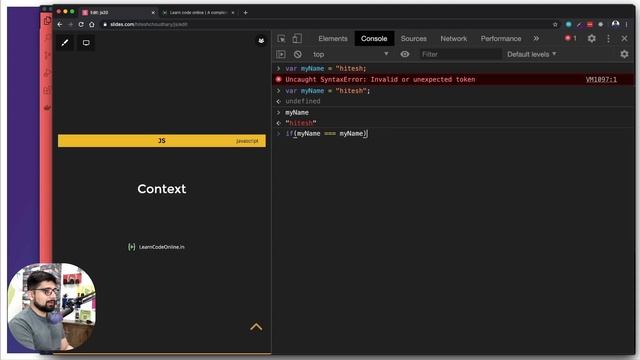Switch to the Console tab
The height and width of the screenshot is (360, 640).
point(374,38)
